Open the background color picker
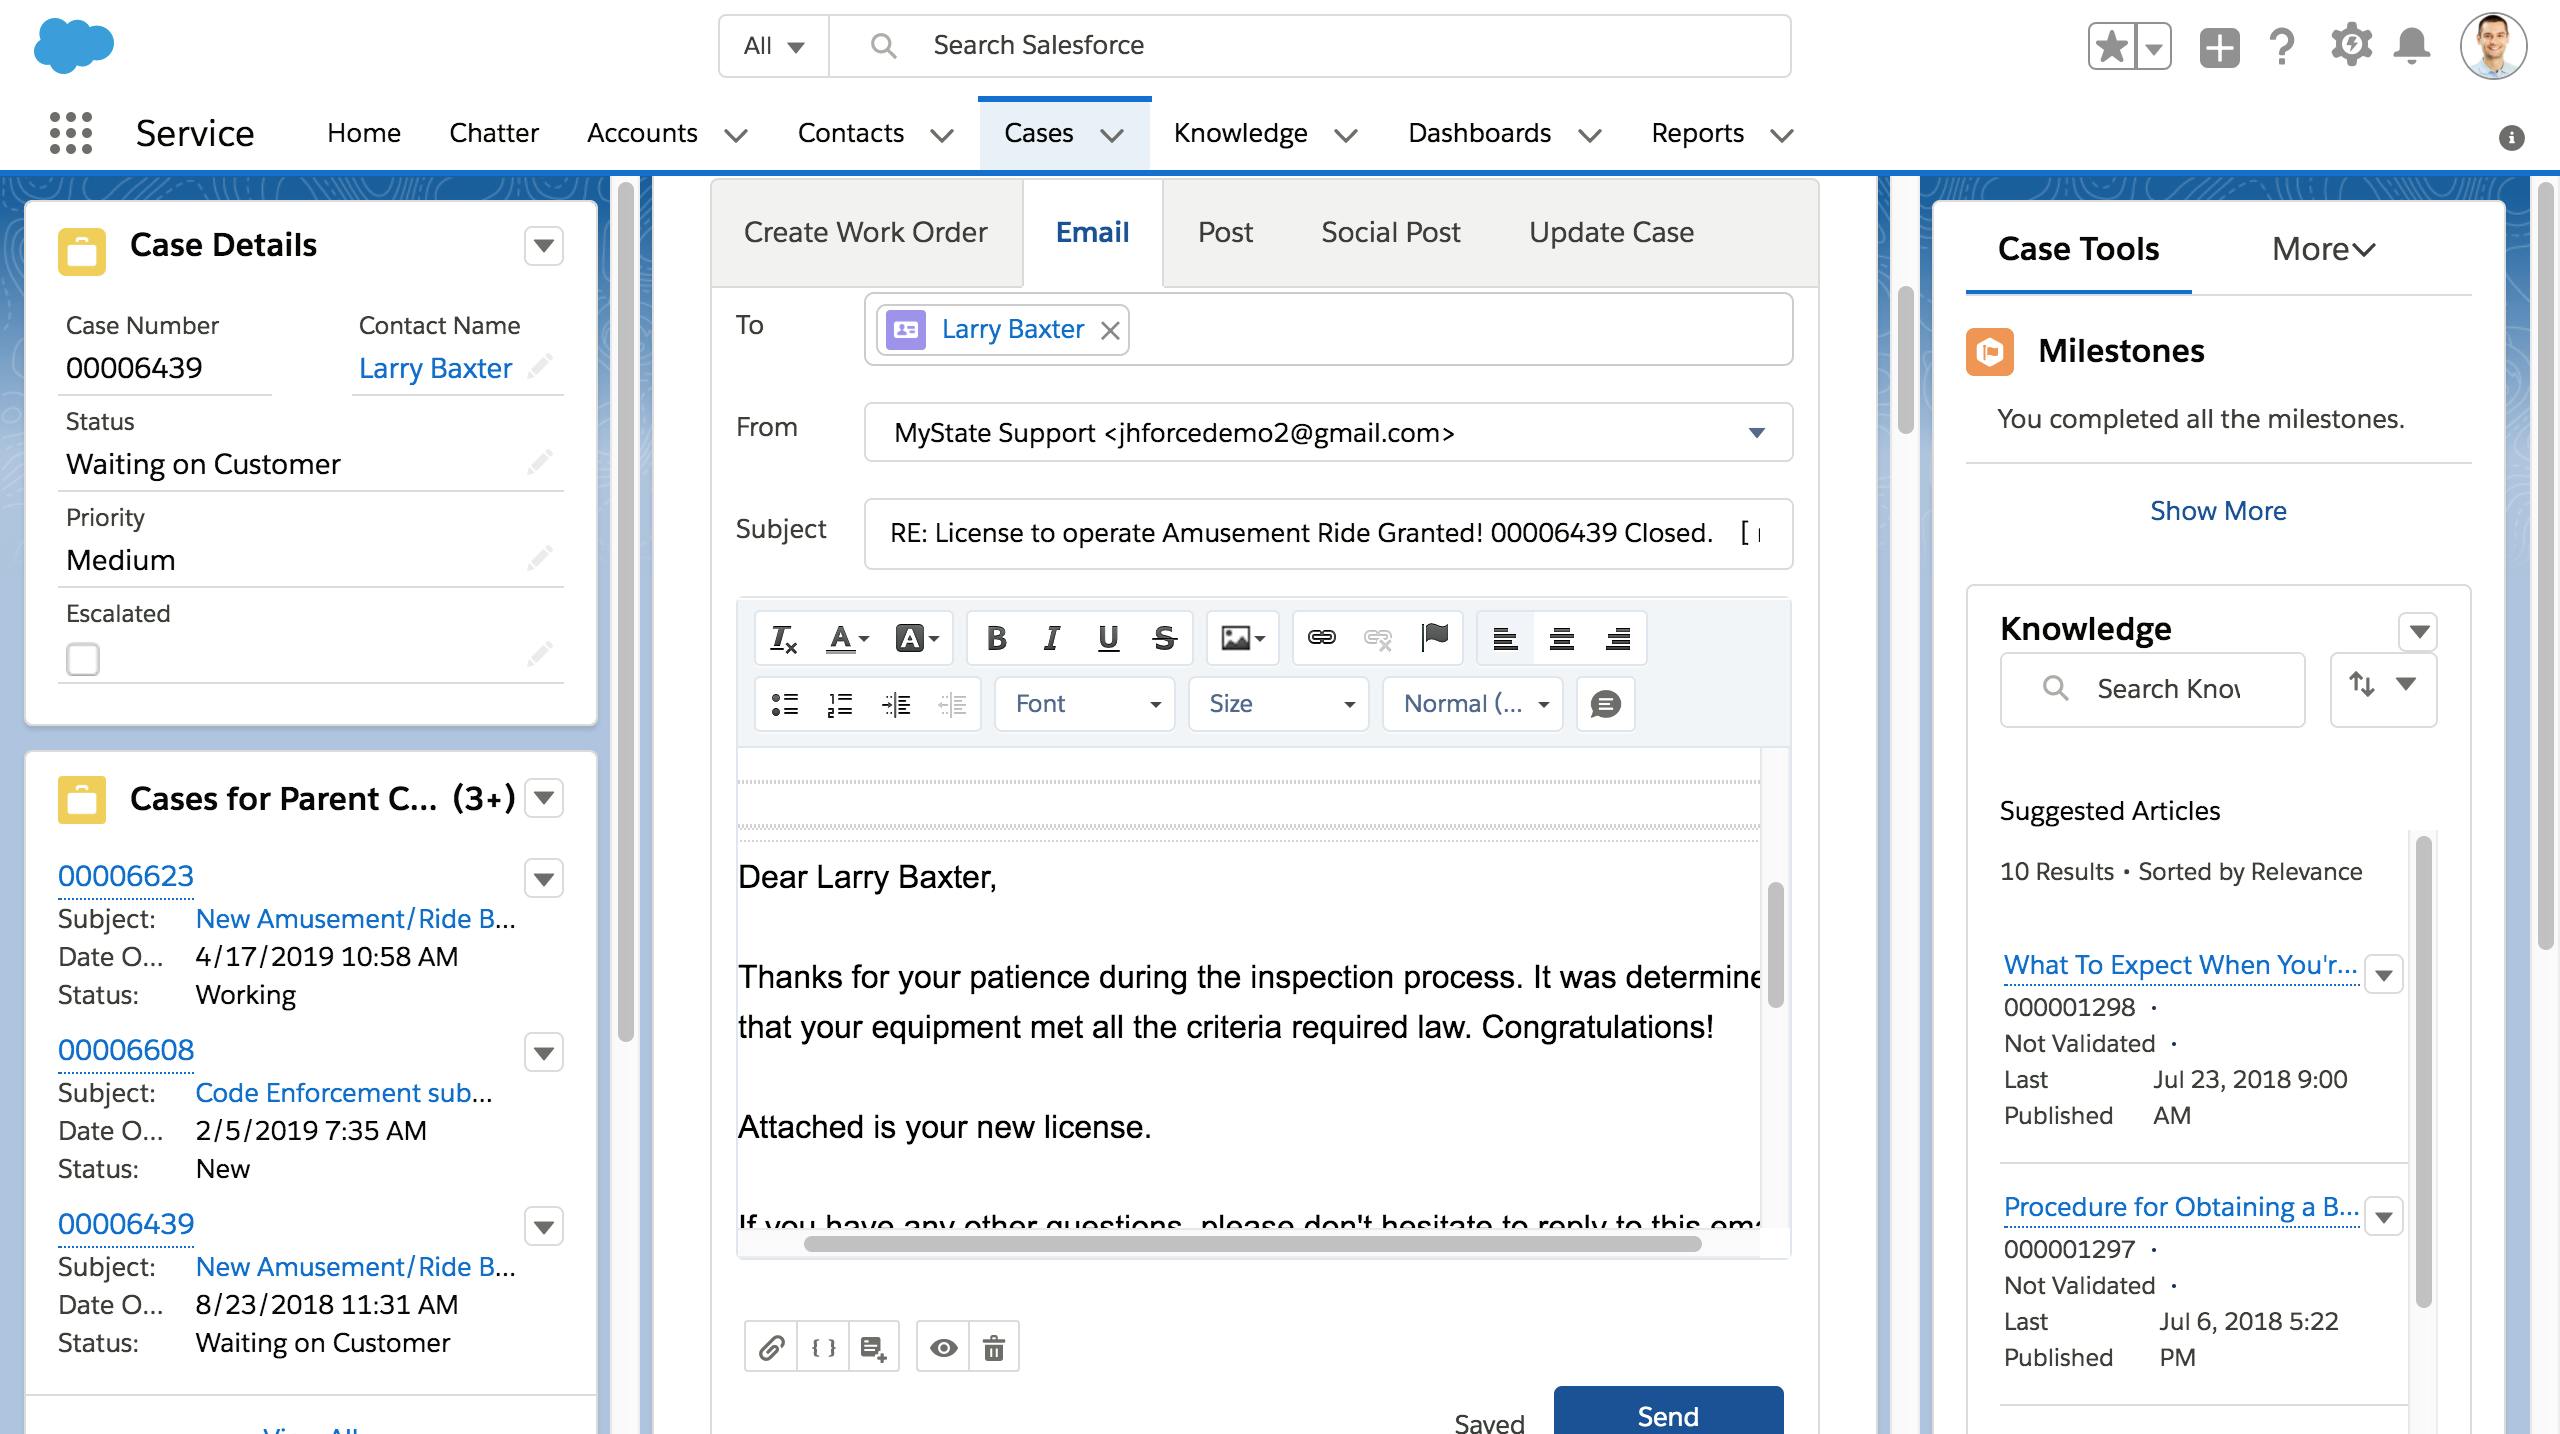 [x=917, y=638]
